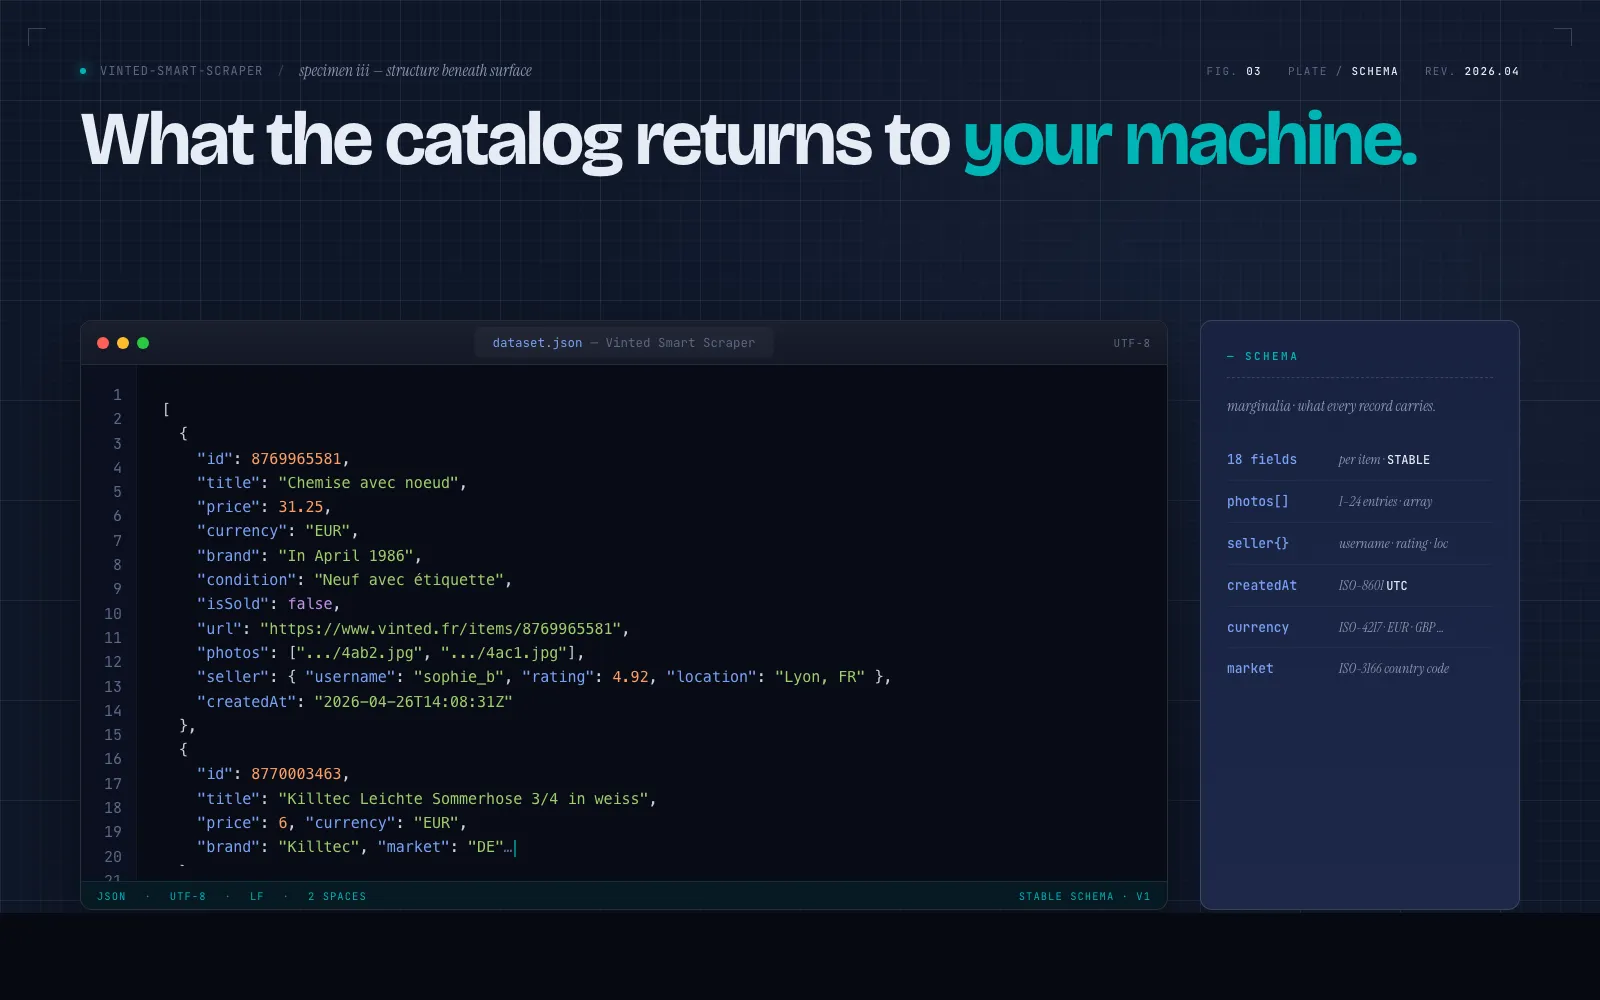This screenshot has width=1600, height=1000.
Task: Click the createdAt timestamp string
Action: pos(413,702)
